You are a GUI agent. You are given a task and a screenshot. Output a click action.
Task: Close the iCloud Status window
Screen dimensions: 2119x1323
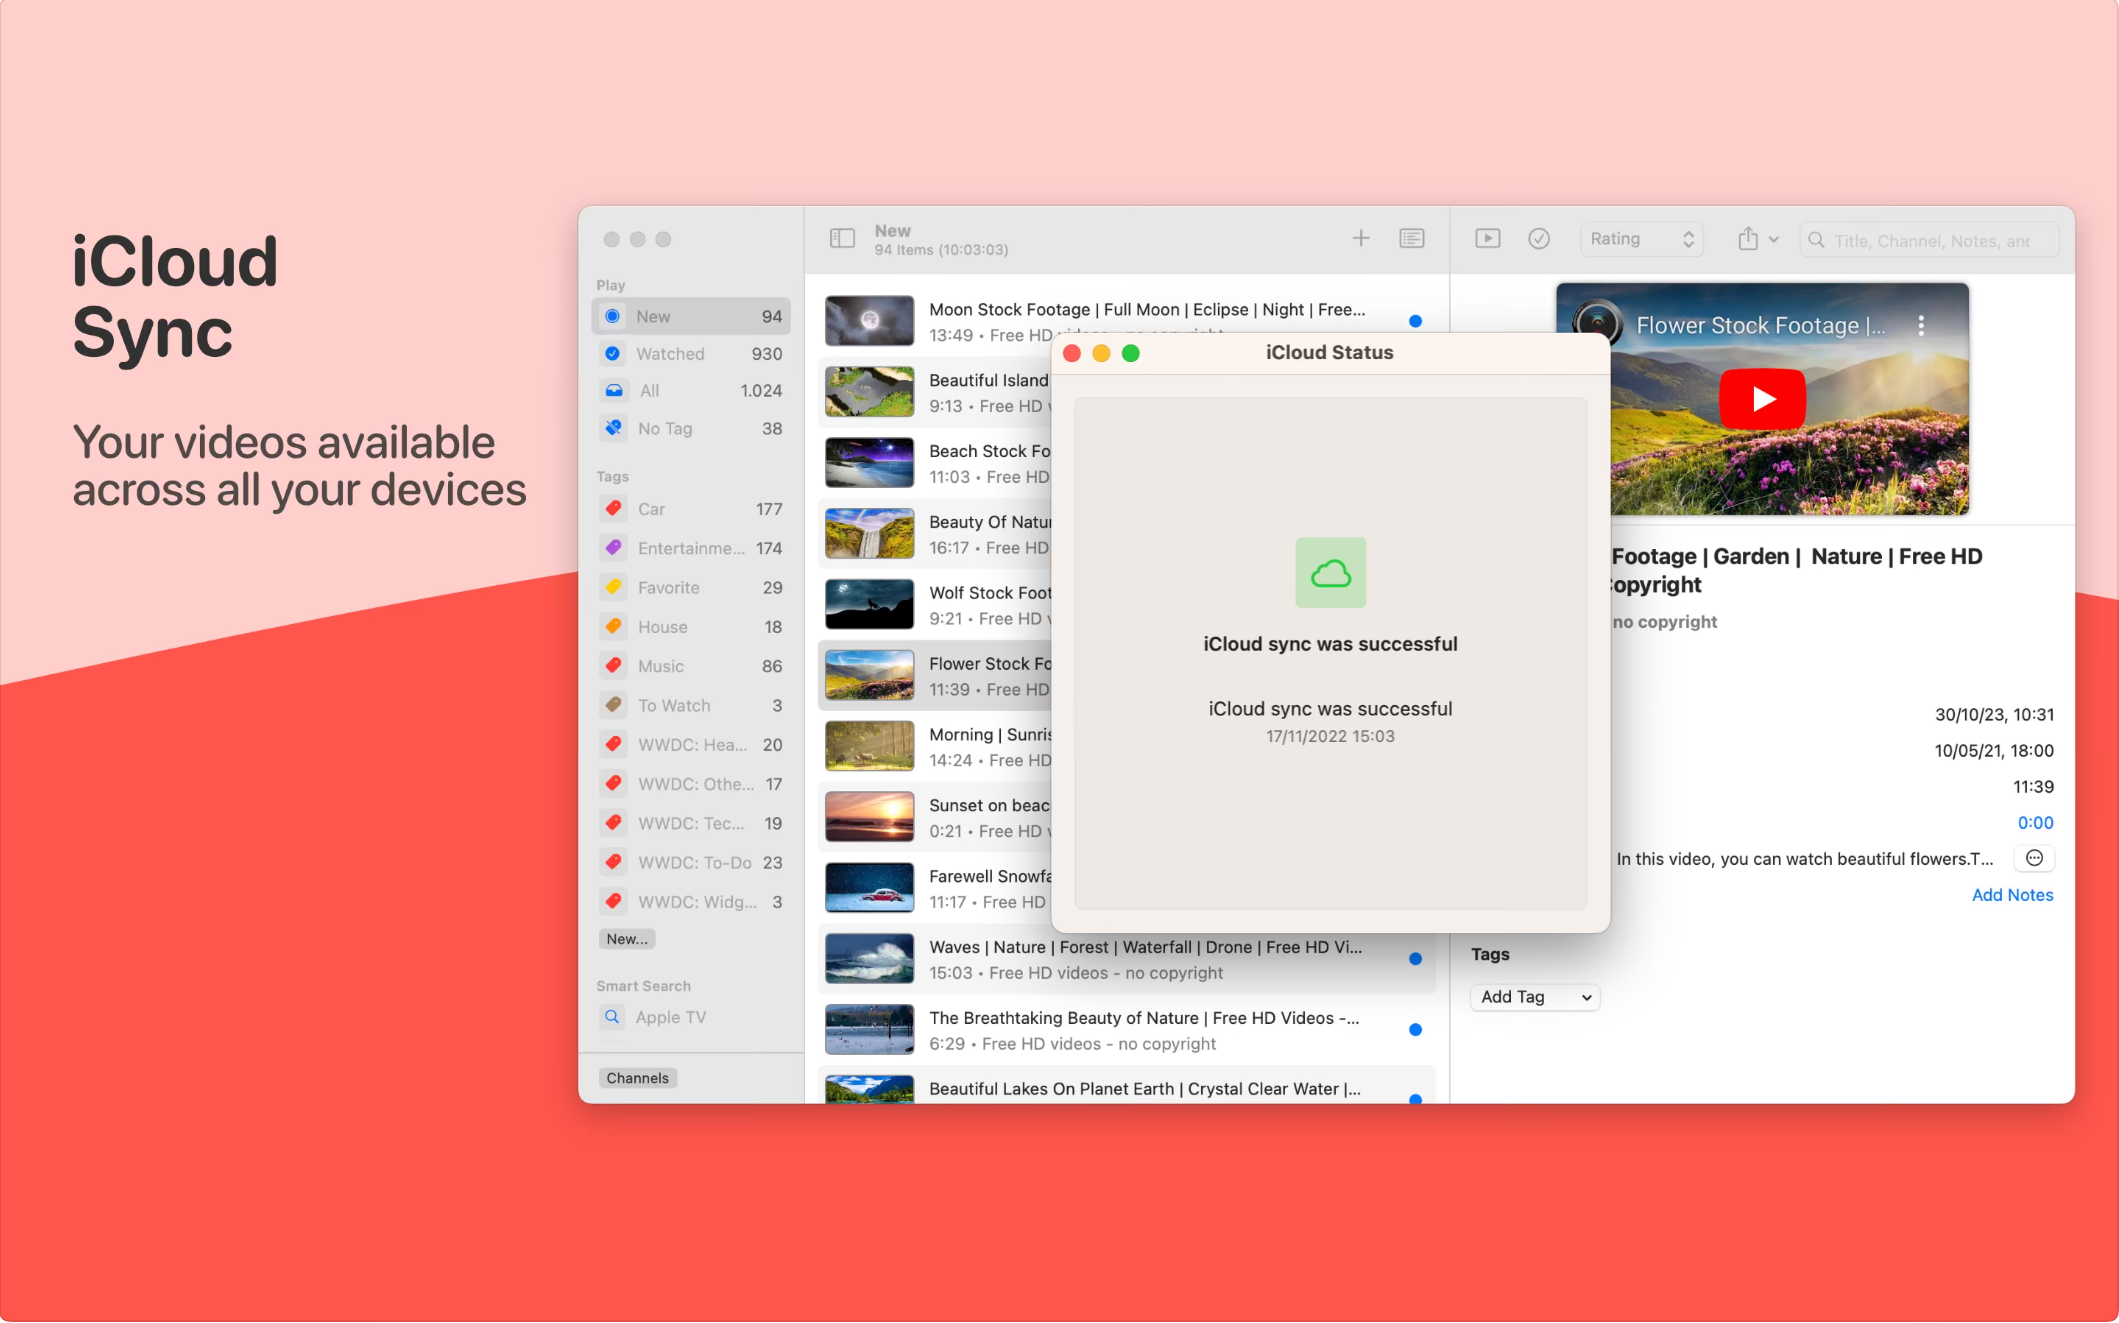1072,353
